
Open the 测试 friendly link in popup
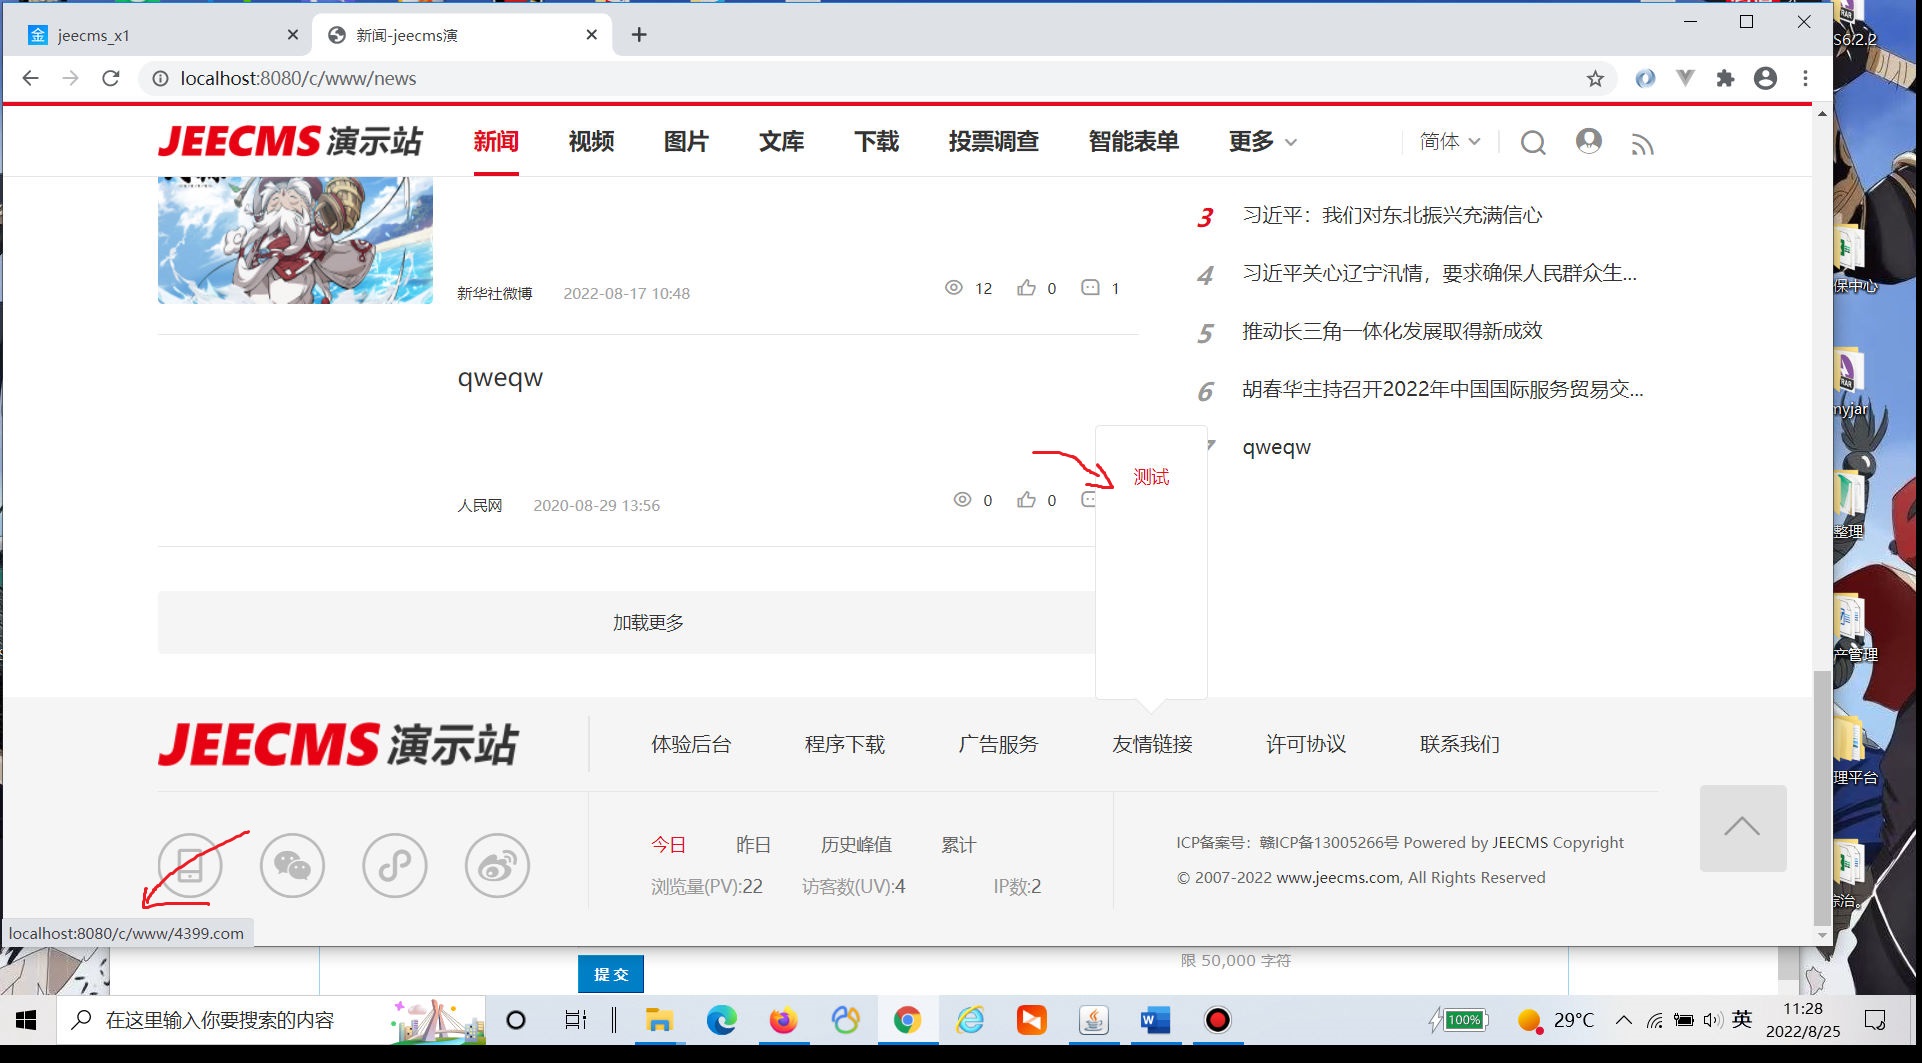point(1151,477)
